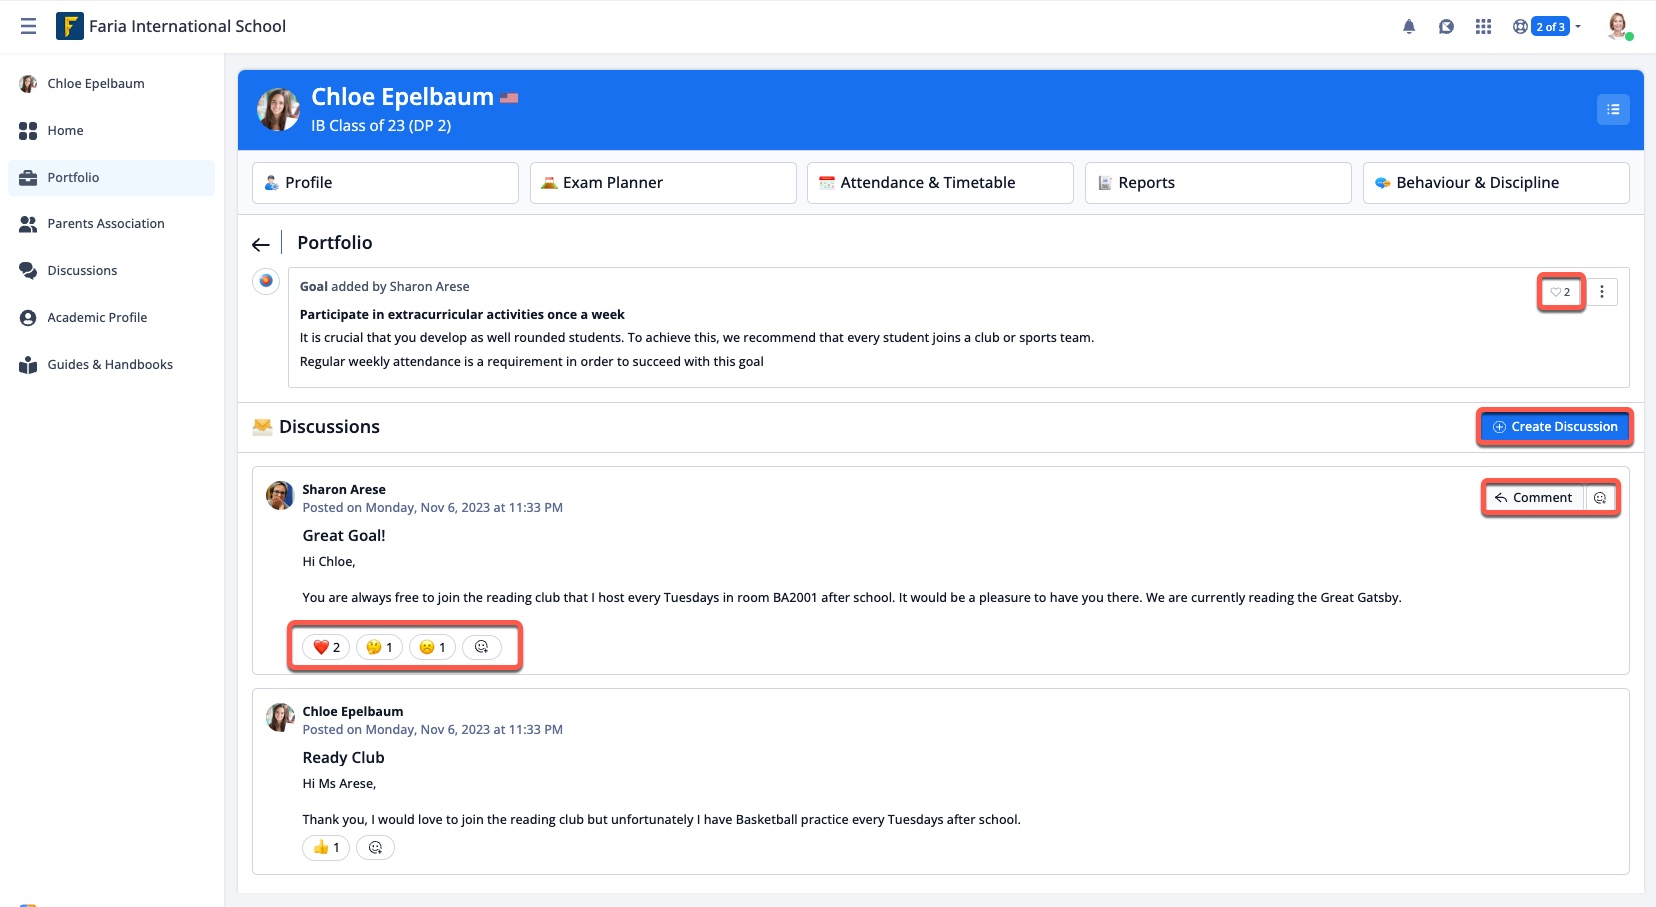Toggle the heart like on the Goal
Image resolution: width=1656 pixels, height=907 pixels.
(1559, 291)
